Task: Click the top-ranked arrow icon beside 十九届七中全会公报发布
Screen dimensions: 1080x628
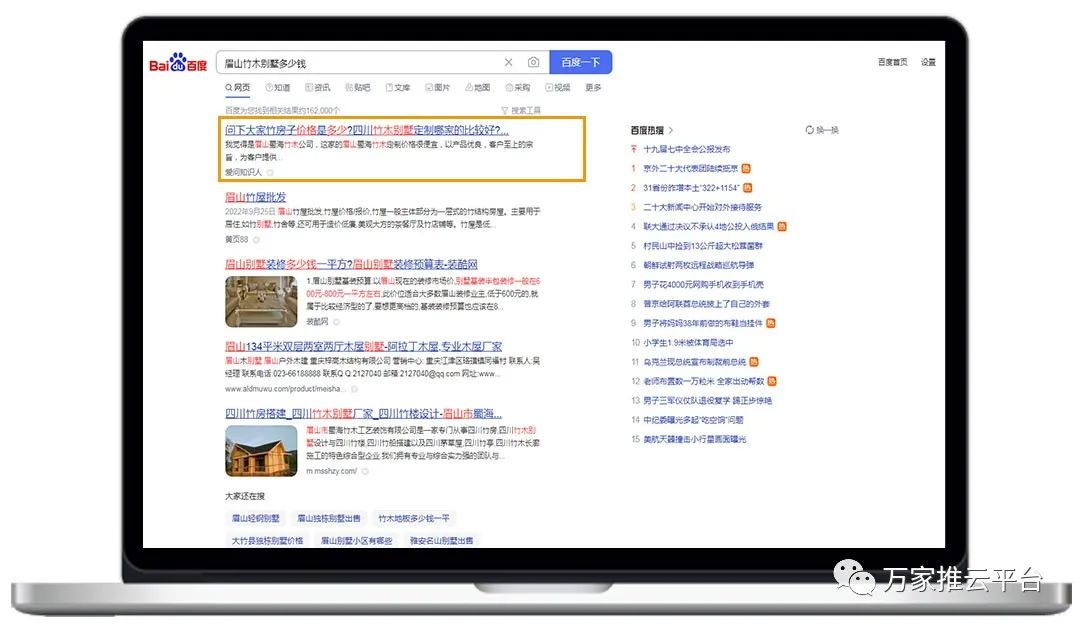Action: [633, 150]
